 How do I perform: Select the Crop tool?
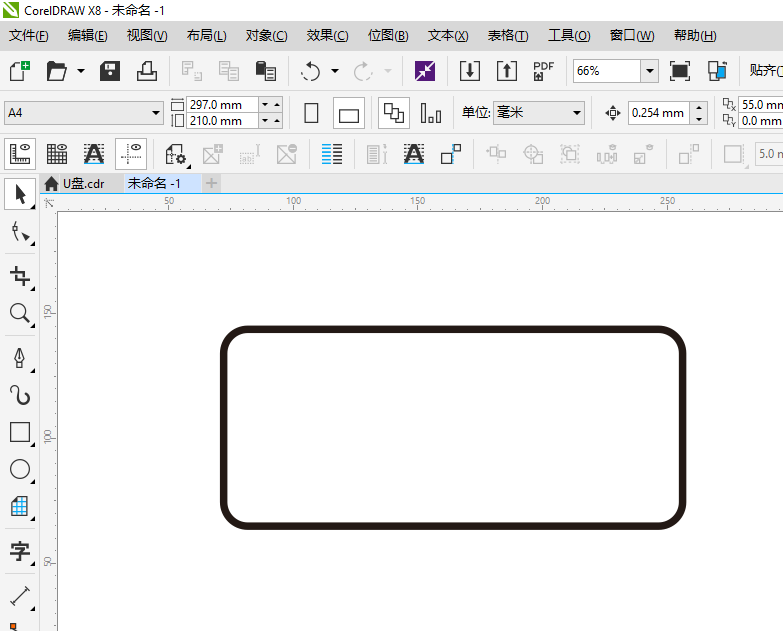(x=20, y=276)
